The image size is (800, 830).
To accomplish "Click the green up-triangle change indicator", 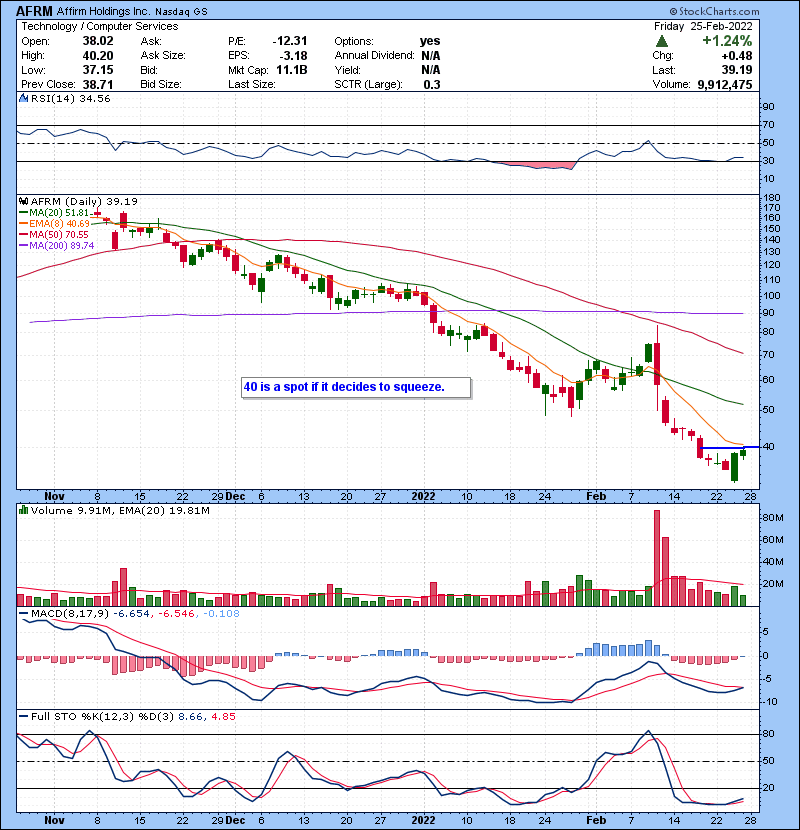I will click(661, 41).
